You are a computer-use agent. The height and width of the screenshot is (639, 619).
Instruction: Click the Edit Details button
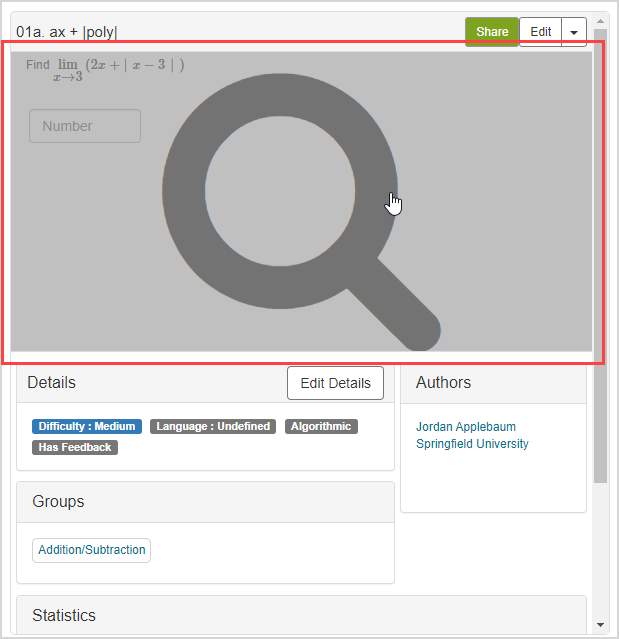(x=335, y=383)
